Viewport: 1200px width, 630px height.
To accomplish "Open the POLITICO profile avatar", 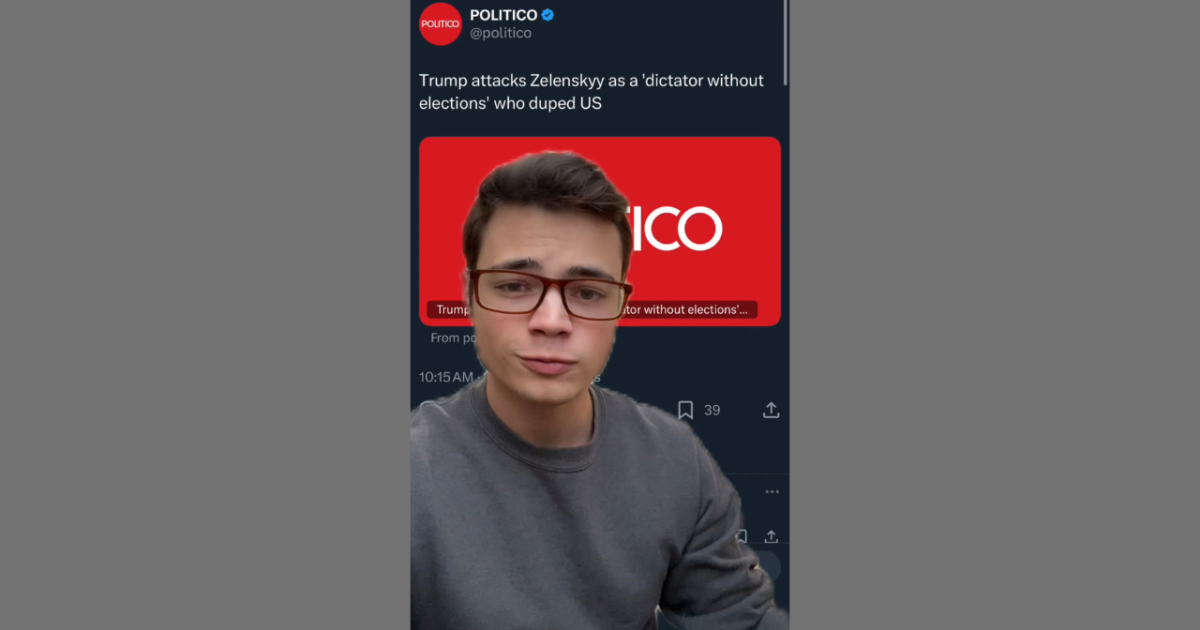I will pos(440,24).
